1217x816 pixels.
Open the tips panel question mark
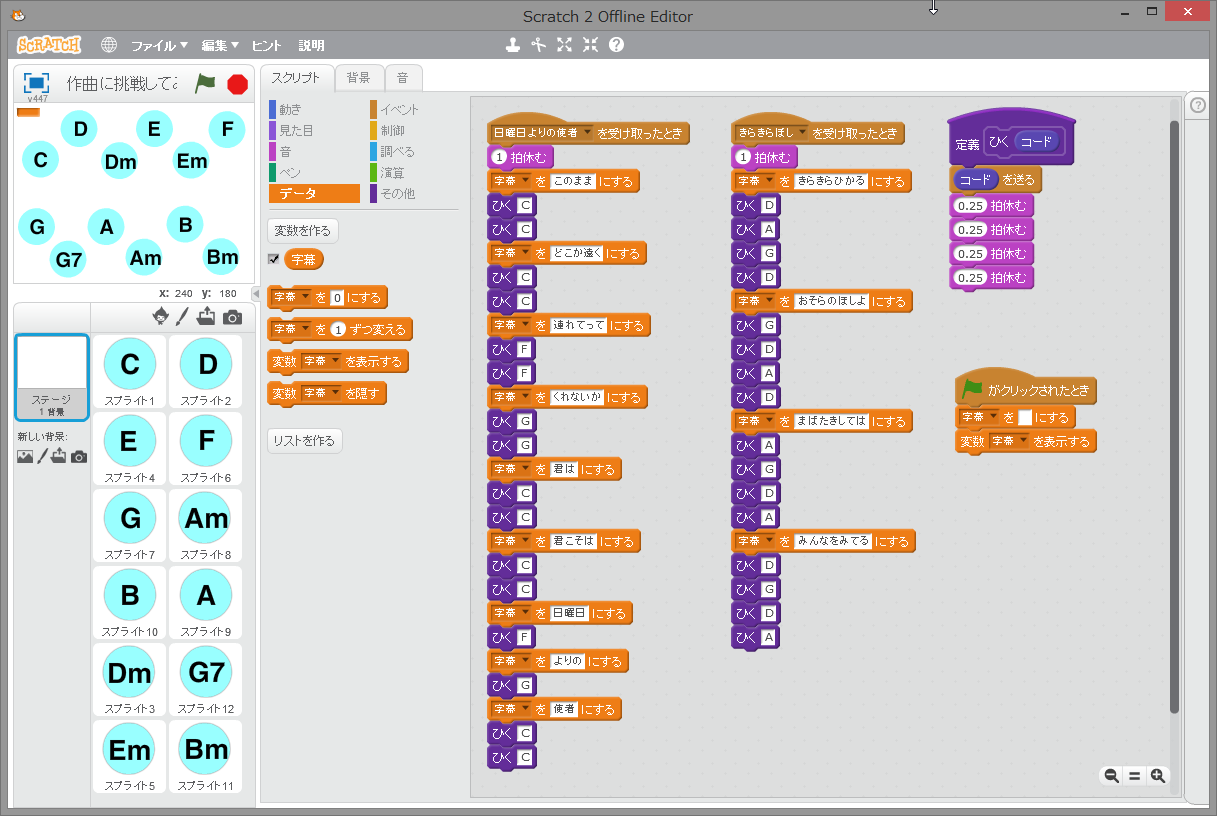pyautogui.click(x=1199, y=106)
